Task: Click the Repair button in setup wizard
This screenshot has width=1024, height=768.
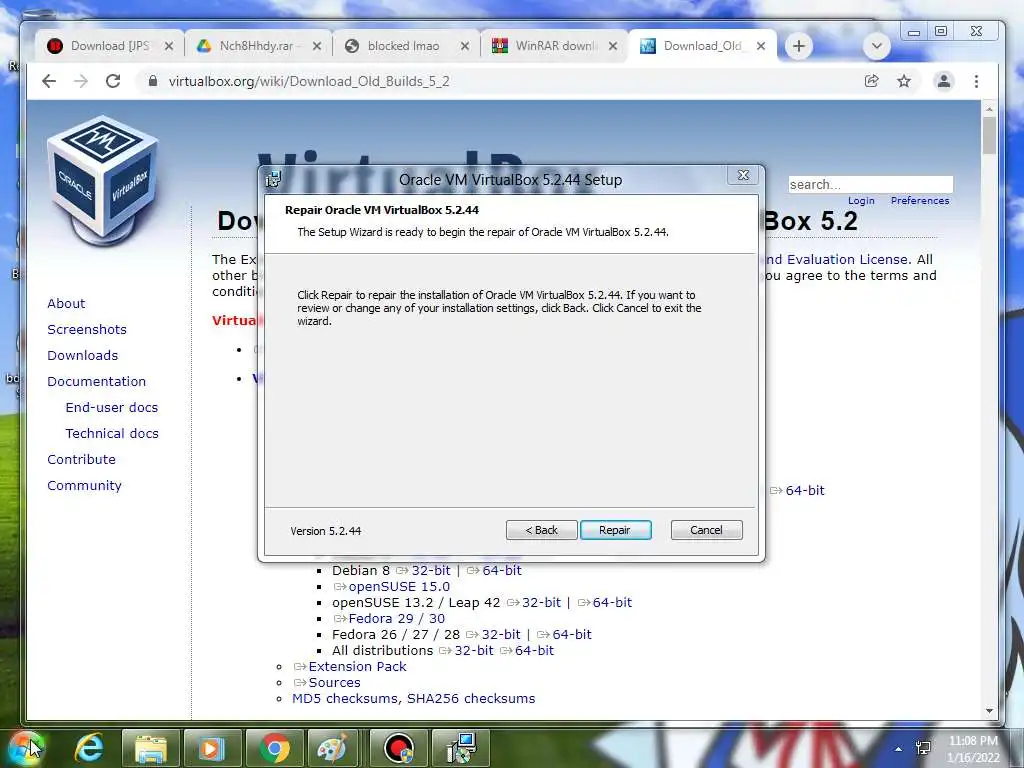Action: 615,530
